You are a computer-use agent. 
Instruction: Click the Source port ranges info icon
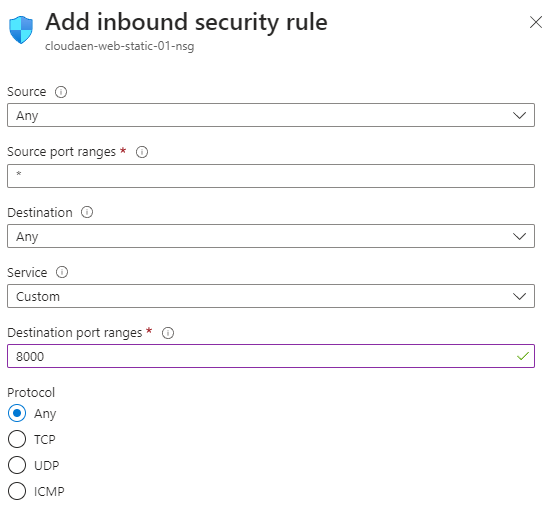pyautogui.click(x=142, y=152)
